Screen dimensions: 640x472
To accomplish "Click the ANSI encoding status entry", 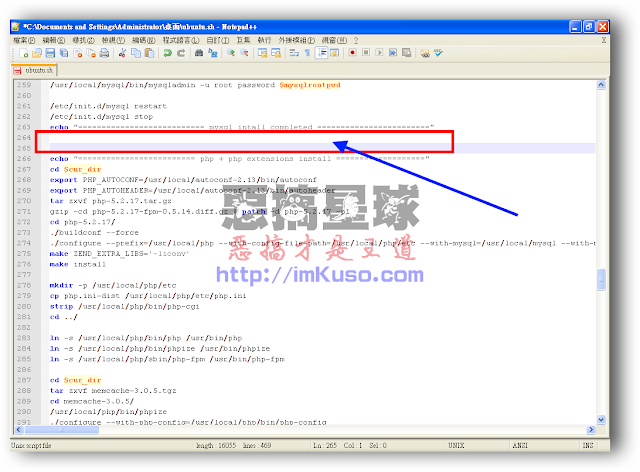I will (520, 445).
